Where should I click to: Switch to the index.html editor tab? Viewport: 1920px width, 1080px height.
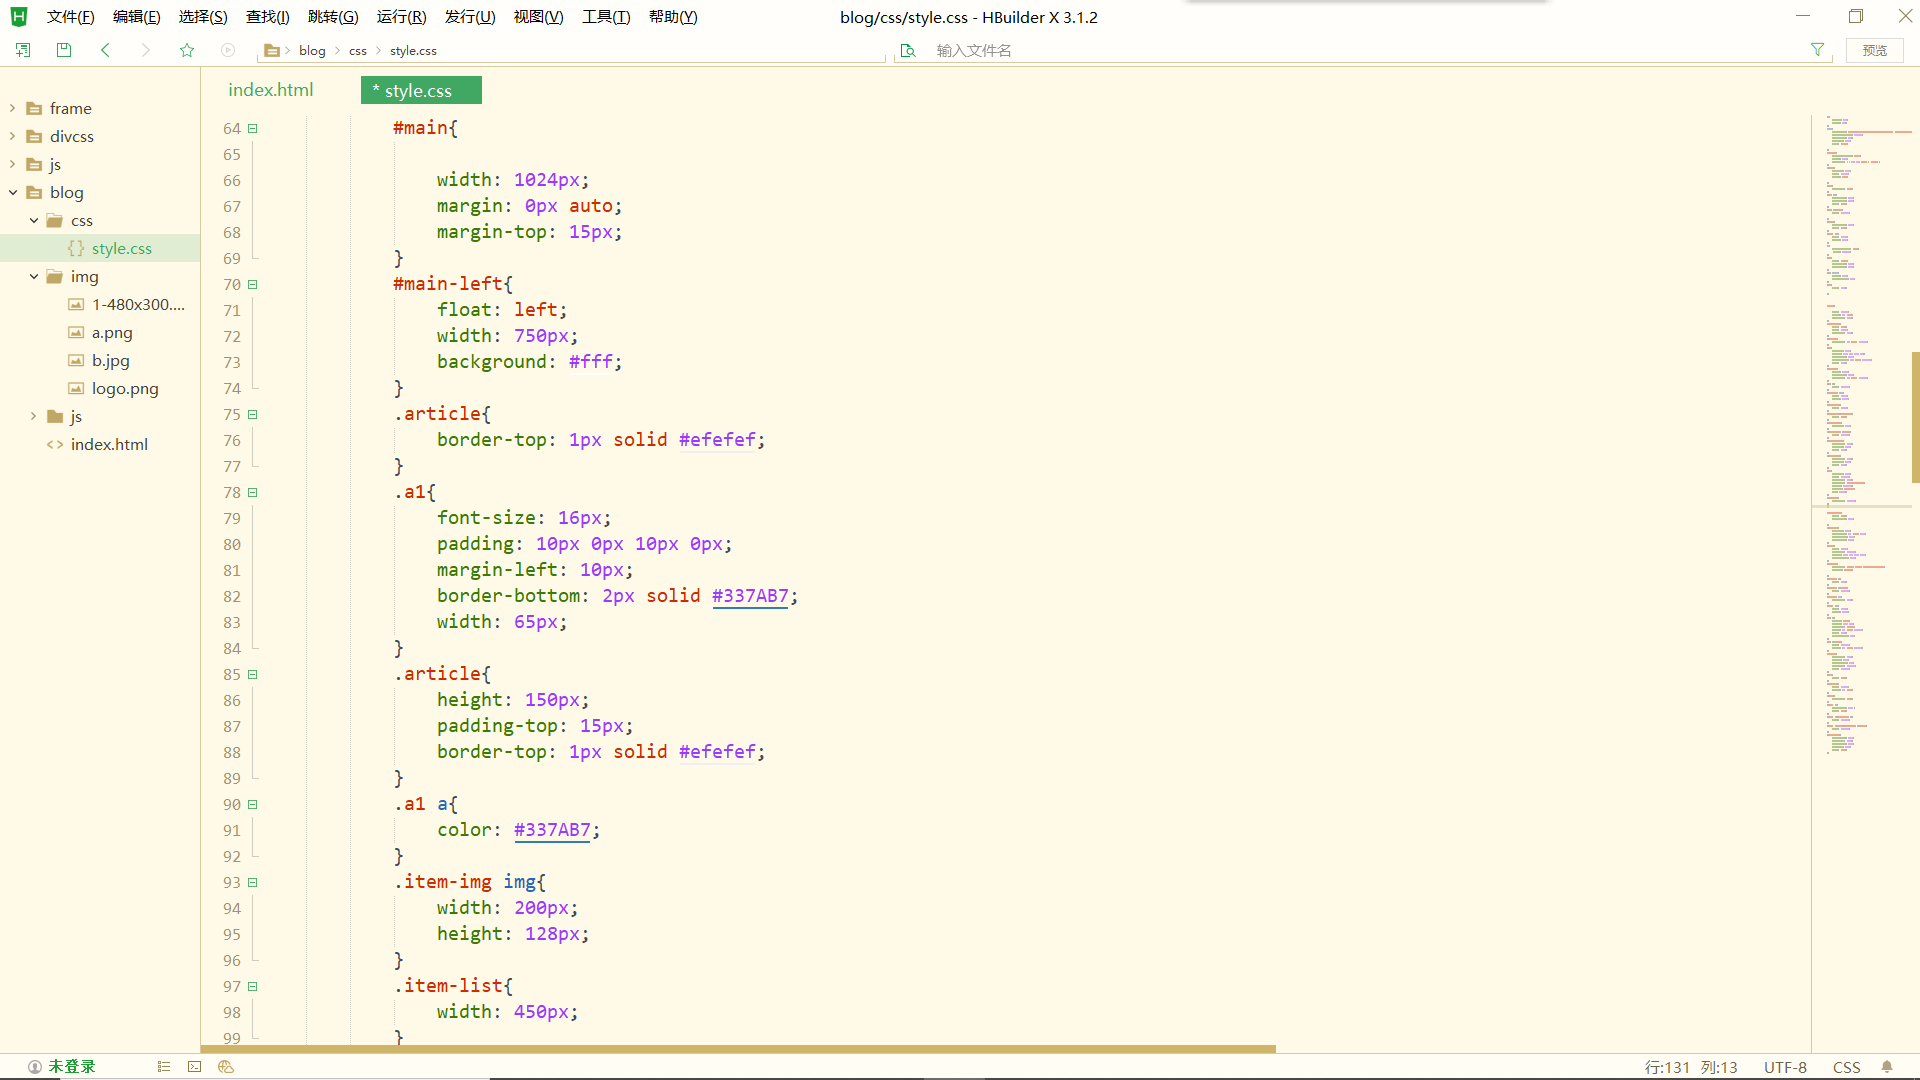point(271,90)
